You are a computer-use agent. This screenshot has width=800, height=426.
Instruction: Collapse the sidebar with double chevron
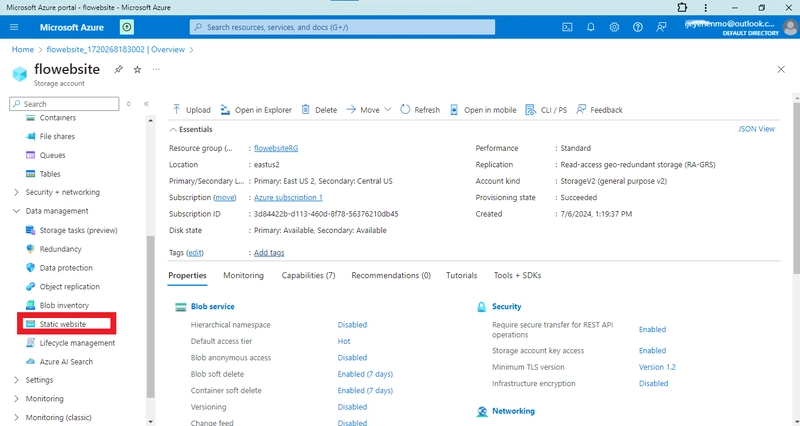[x=146, y=104]
